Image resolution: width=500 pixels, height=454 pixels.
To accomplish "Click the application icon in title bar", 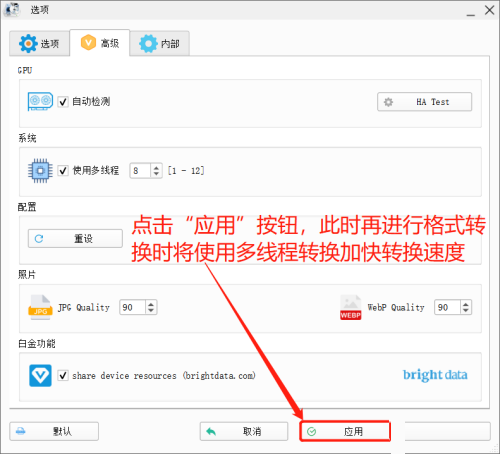I will click(12, 9).
